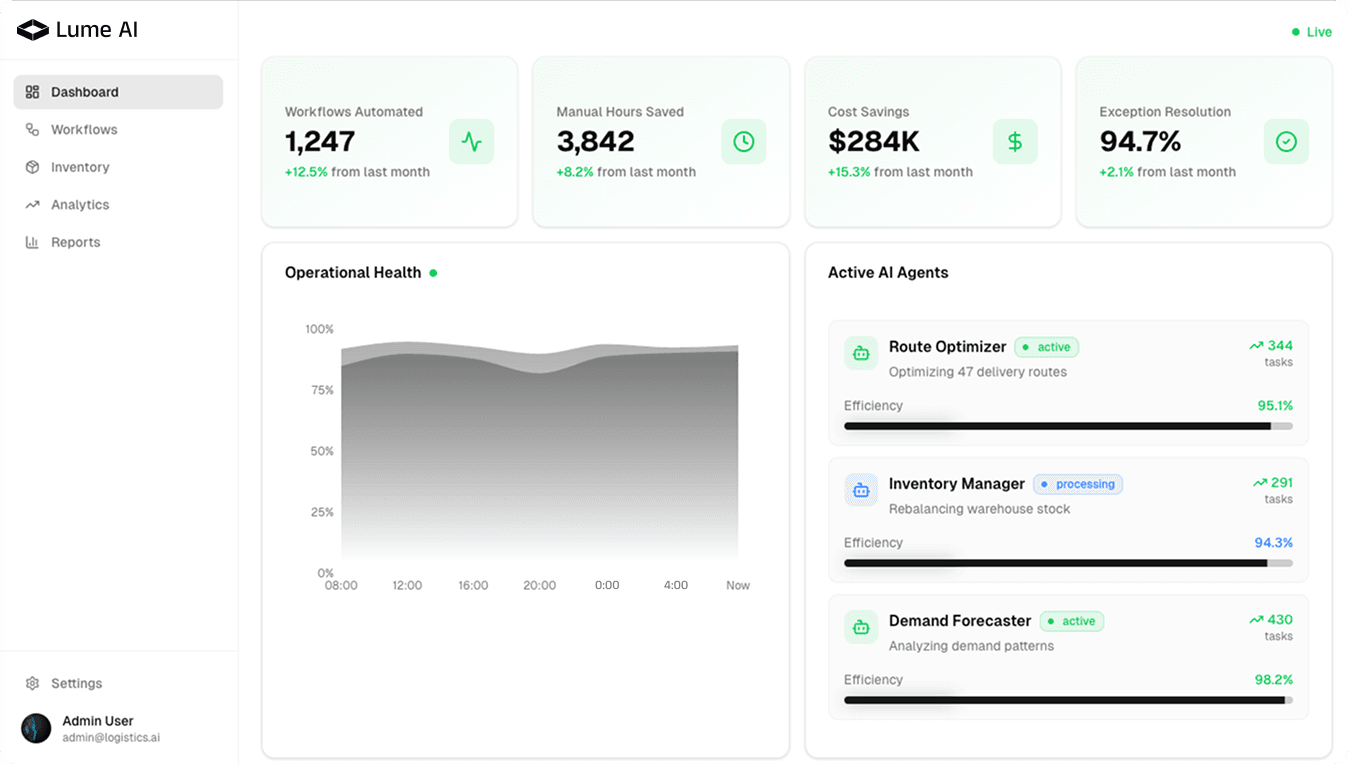Viewport: 1348px width, 764px height.
Task: Go to Workflows in the sidebar
Action: click(x=84, y=130)
